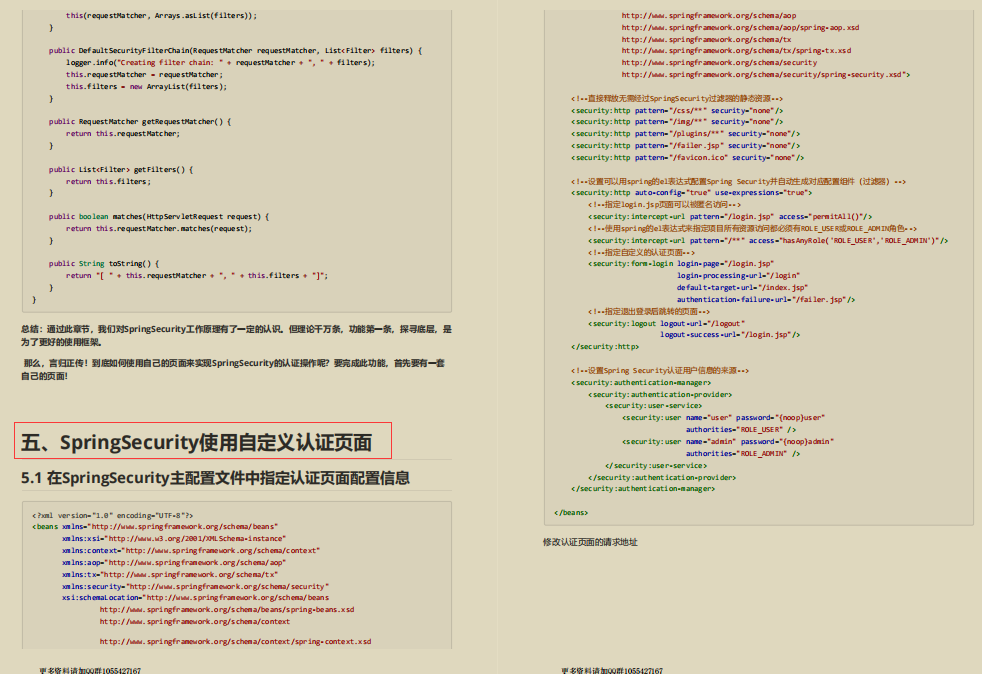Click the intercept-url line with access="permitAll()"
Image resolution: width=982 pixels, height=674 pixels.
[x=730, y=217]
